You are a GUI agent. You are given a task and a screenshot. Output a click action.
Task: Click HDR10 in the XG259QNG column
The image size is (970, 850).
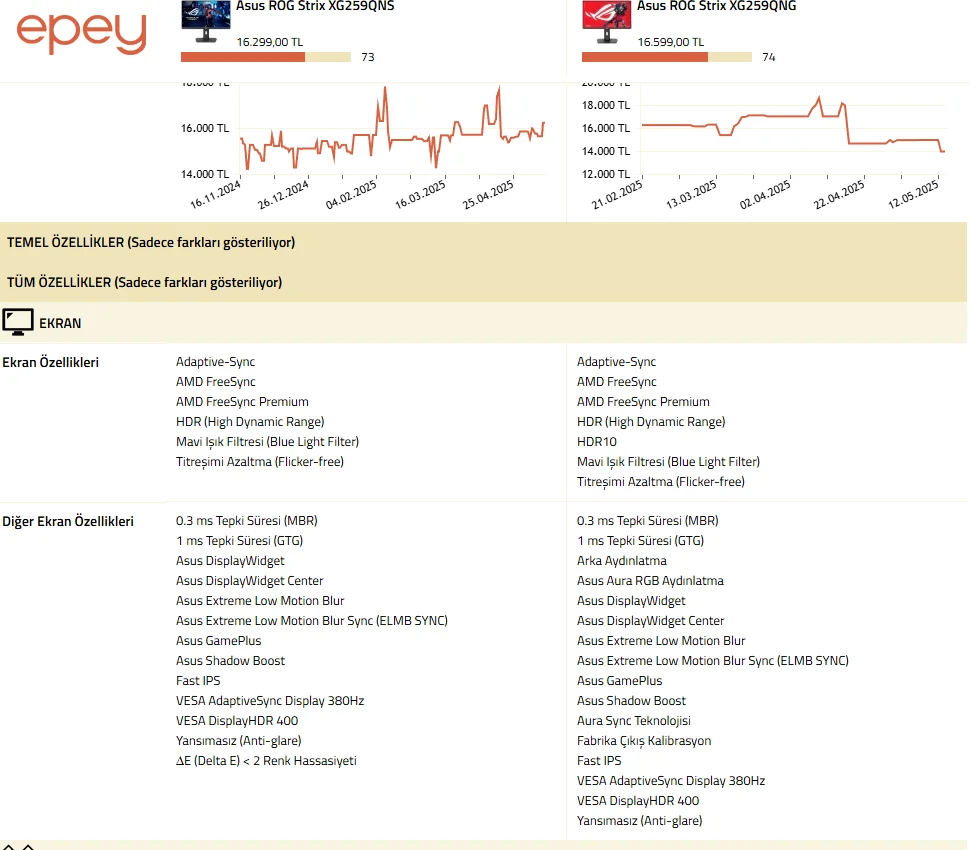(x=596, y=442)
